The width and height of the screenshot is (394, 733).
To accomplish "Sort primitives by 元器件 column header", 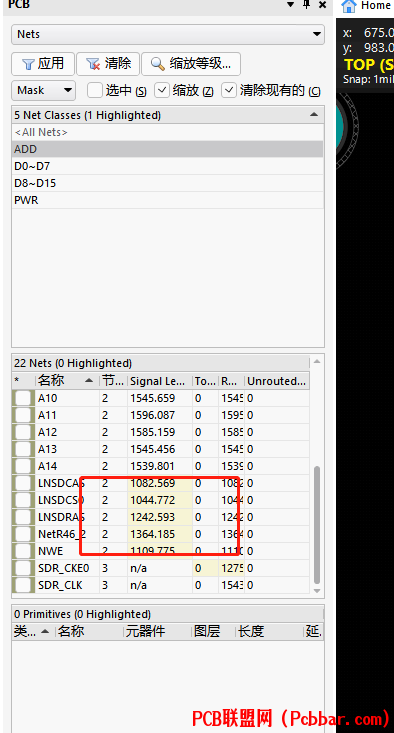I will (157, 632).
